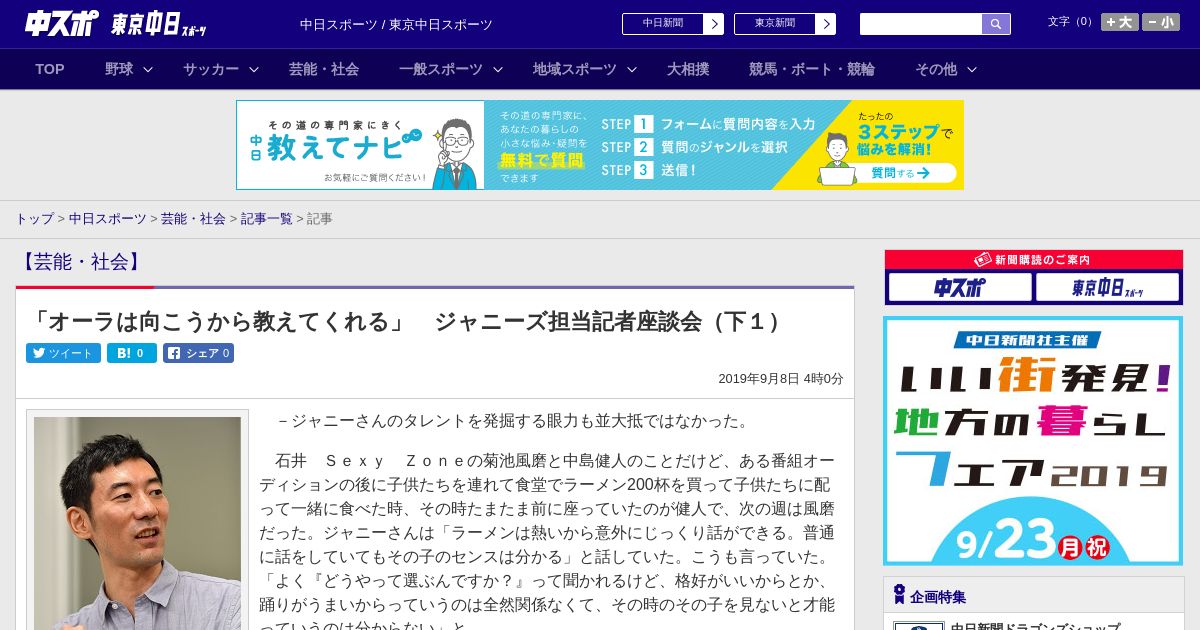Bookmark the article with the Hatena B! button
The width and height of the screenshot is (1200, 630).
(132, 353)
